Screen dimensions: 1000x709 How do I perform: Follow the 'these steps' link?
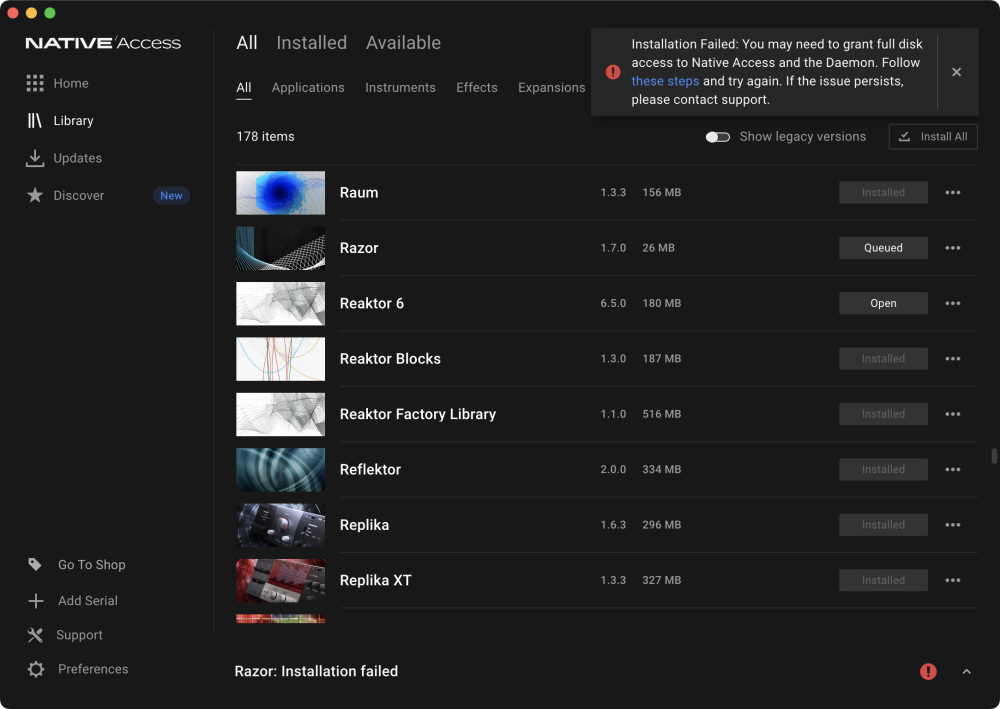(x=665, y=81)
